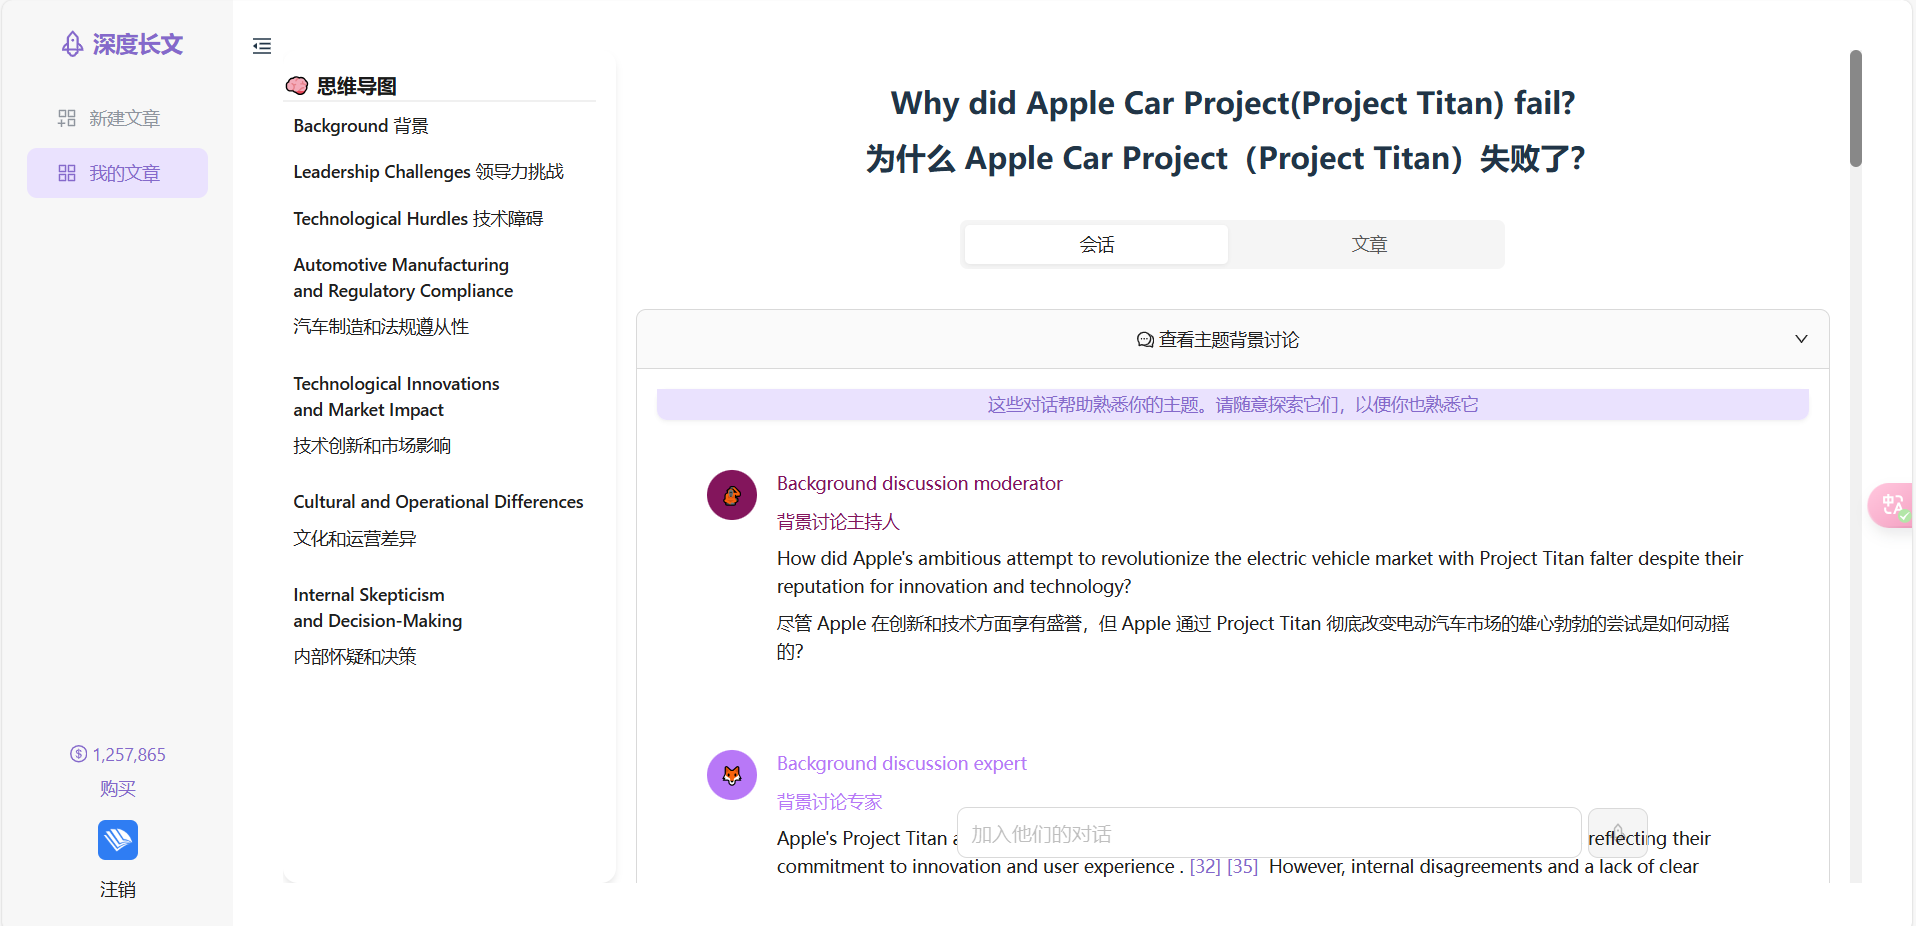The width and height of the screenshot is (1916, 926).
Task: Open the blue book app icon above 注销
Action: tap(118, 840)
